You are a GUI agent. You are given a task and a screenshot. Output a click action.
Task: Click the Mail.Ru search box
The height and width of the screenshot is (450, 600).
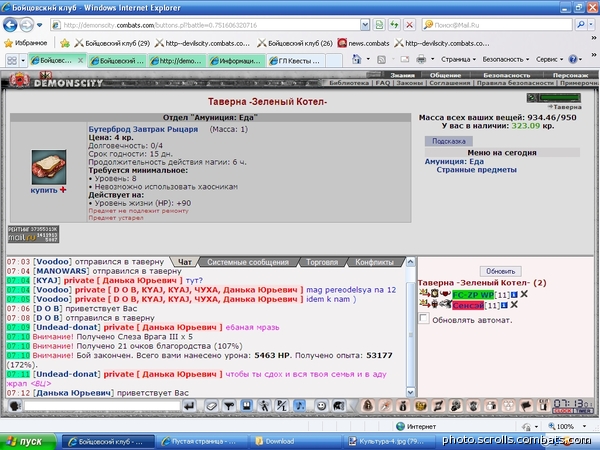[497, 25]
